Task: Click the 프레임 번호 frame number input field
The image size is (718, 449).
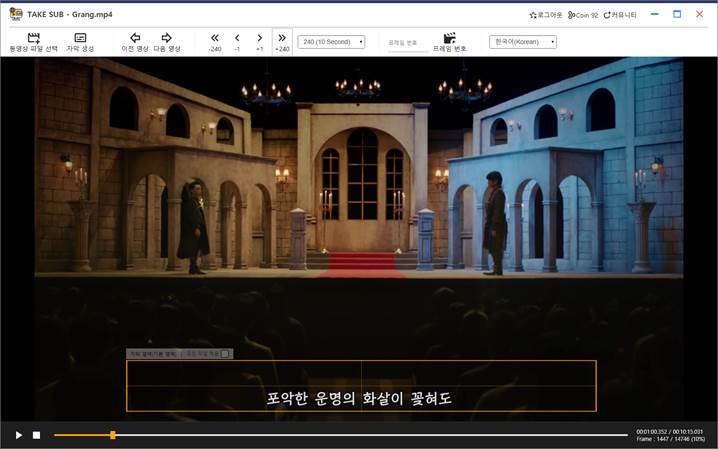Action: [x=408, y=43]
